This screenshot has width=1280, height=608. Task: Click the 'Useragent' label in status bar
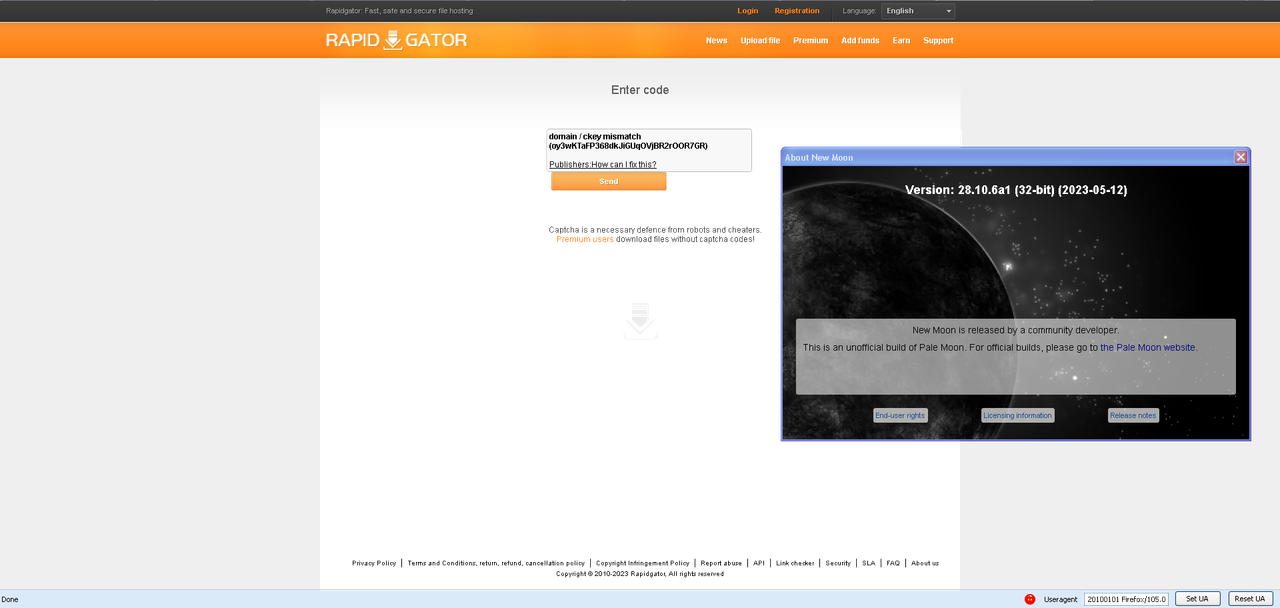(x=1060, y=599)
